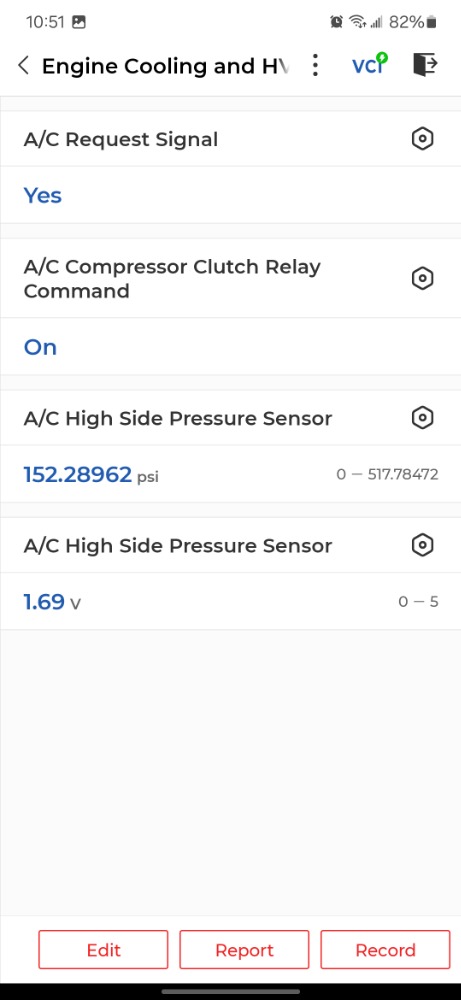Tap the picture notification icon in status bar

pyautogui.click(x=79, y=22)
